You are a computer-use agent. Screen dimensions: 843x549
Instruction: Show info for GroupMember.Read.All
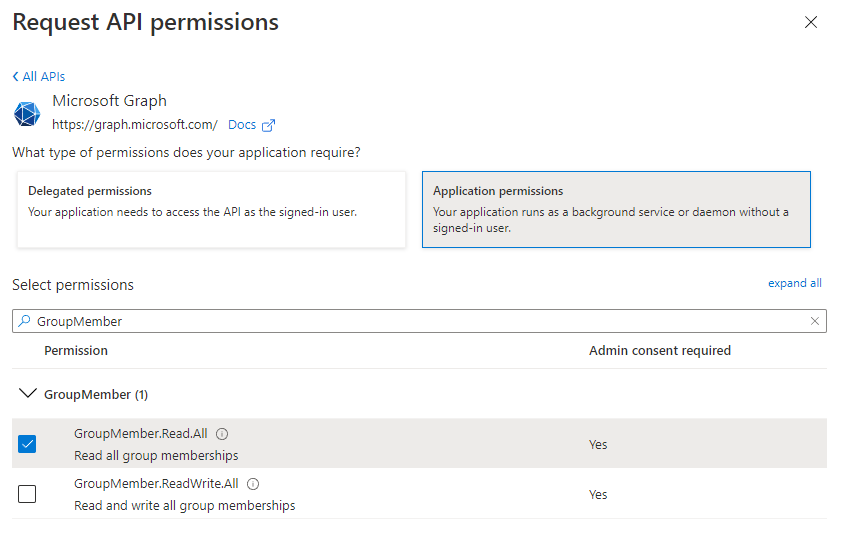pyautogui.click(x=222, y=434)
